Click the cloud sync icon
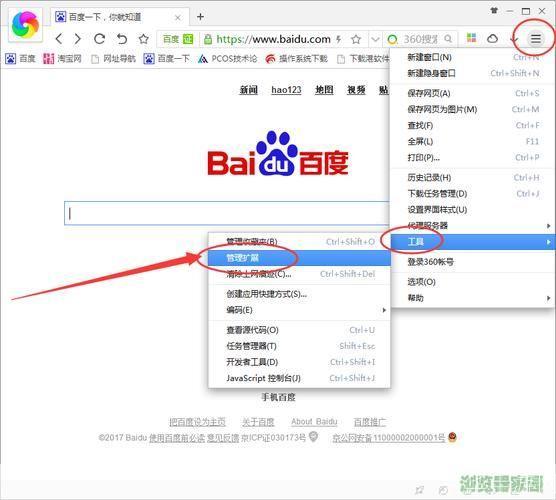Image resolution: width=556 pixels, height=500 pixels. coord(493,38)
